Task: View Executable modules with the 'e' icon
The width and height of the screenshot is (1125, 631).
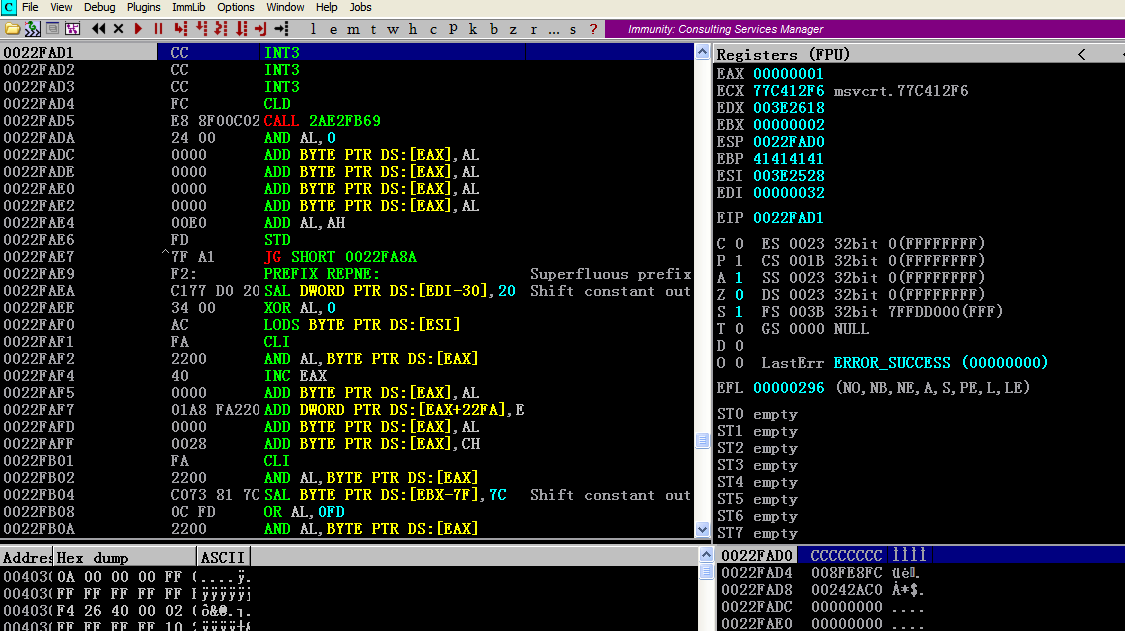Action: tap(333, 29)
